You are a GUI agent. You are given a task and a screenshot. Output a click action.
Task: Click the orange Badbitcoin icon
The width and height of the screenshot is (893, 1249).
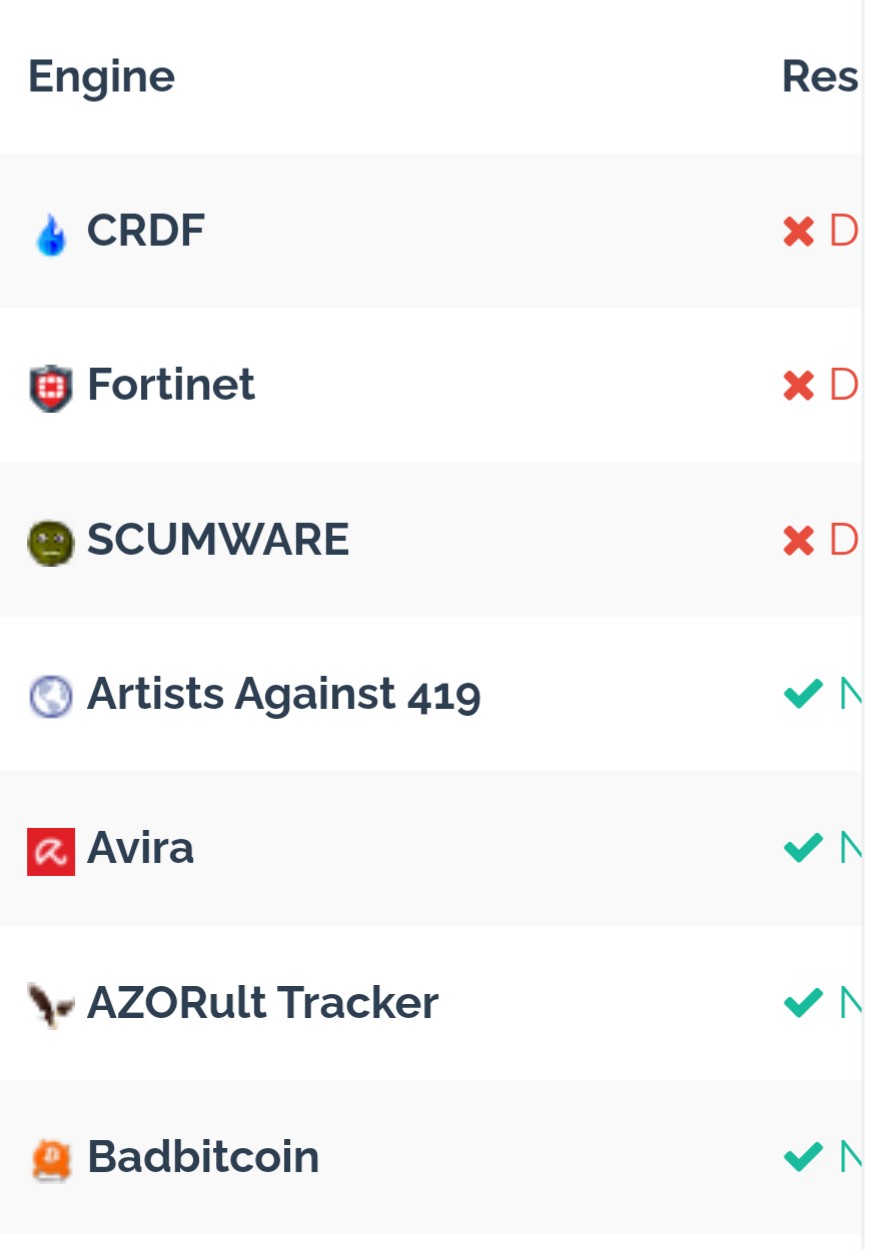[51, 1159]
